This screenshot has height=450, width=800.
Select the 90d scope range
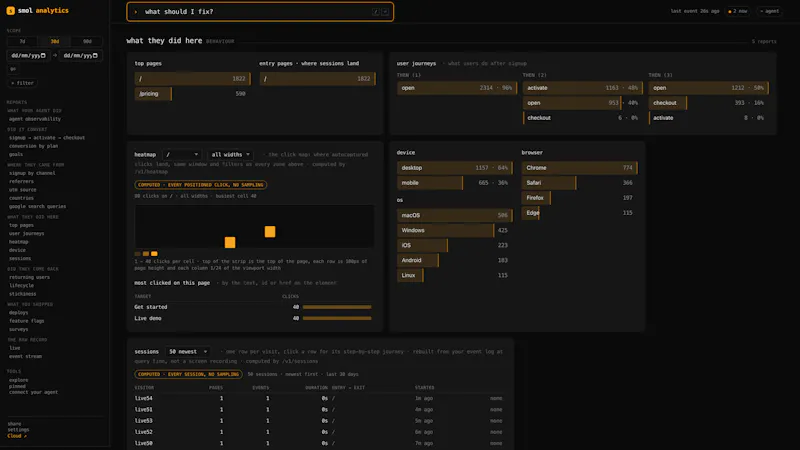coord(87,41)
